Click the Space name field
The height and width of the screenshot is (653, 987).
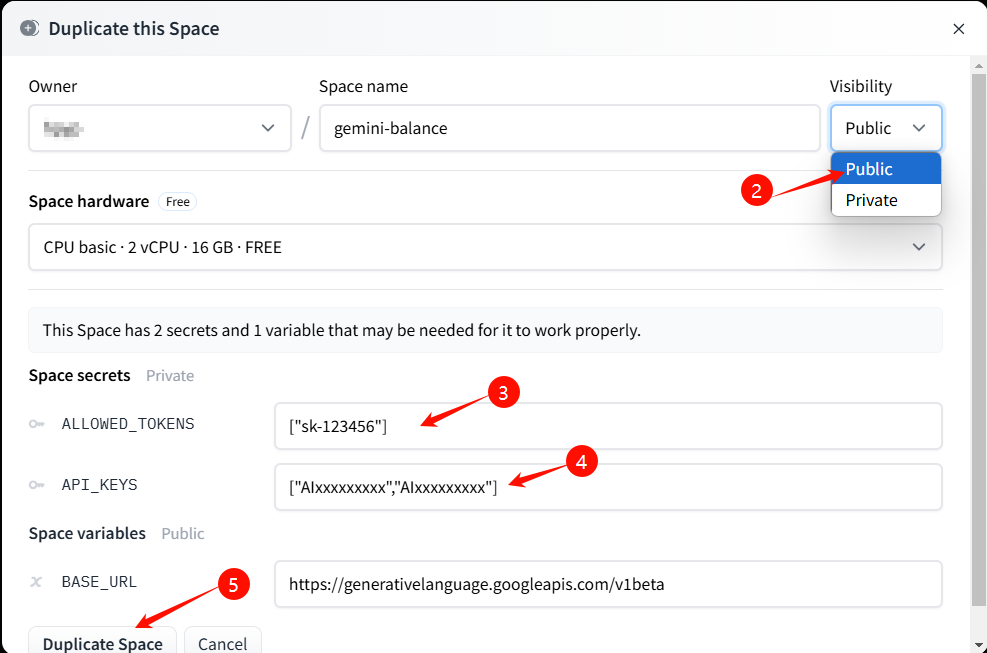pyautogui.click(x=569, y=128)
